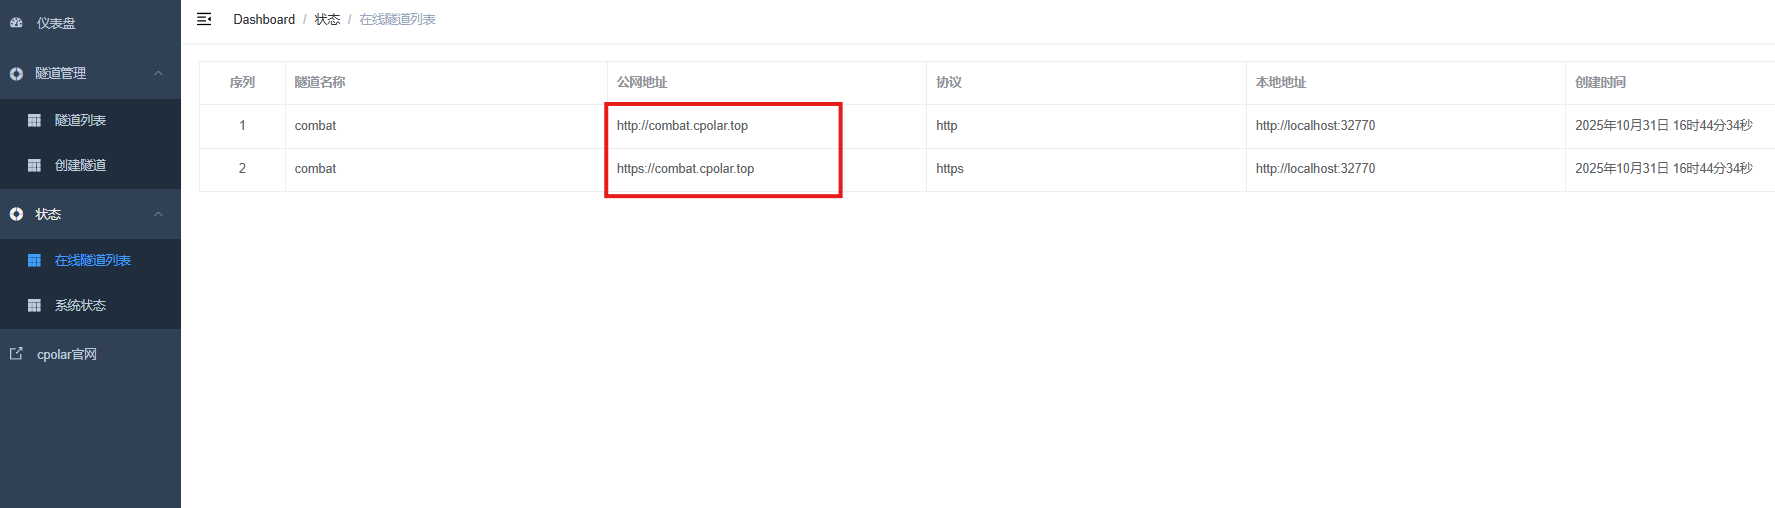Click the 公网地址 column header

click(x=642, y=83)
